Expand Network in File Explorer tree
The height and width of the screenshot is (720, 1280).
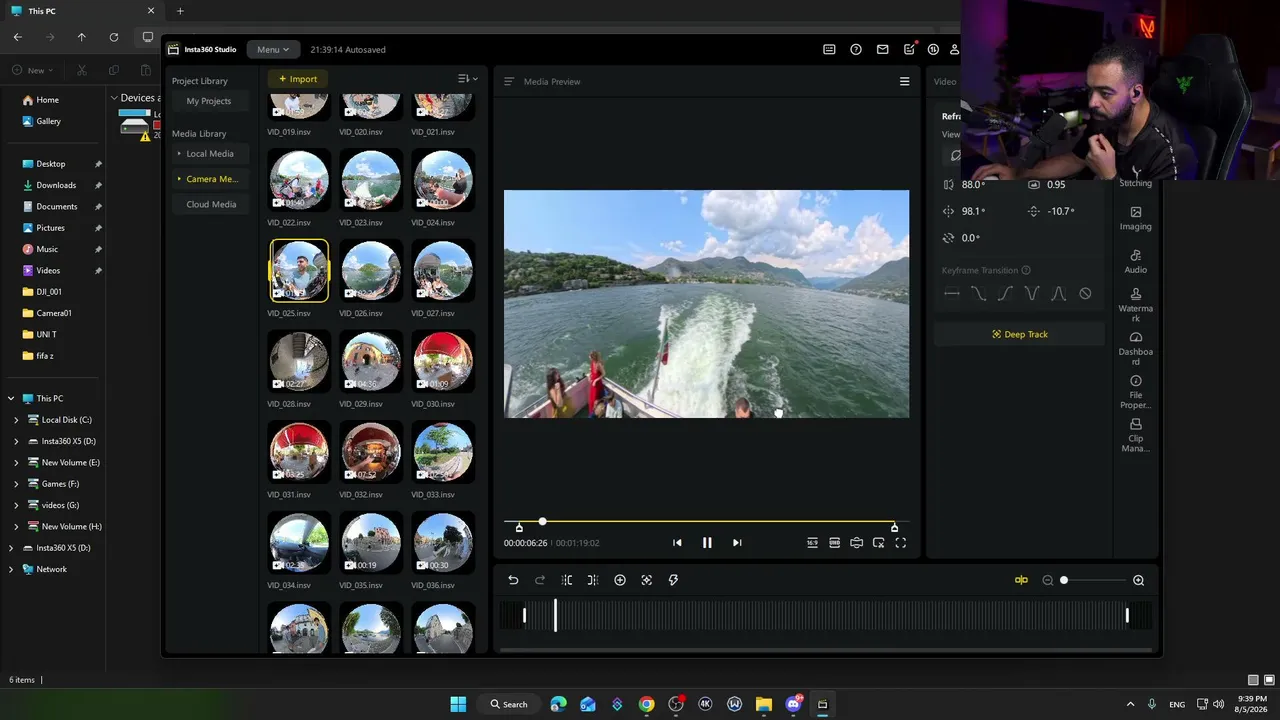pyautogui.click(x=11, y=569)
